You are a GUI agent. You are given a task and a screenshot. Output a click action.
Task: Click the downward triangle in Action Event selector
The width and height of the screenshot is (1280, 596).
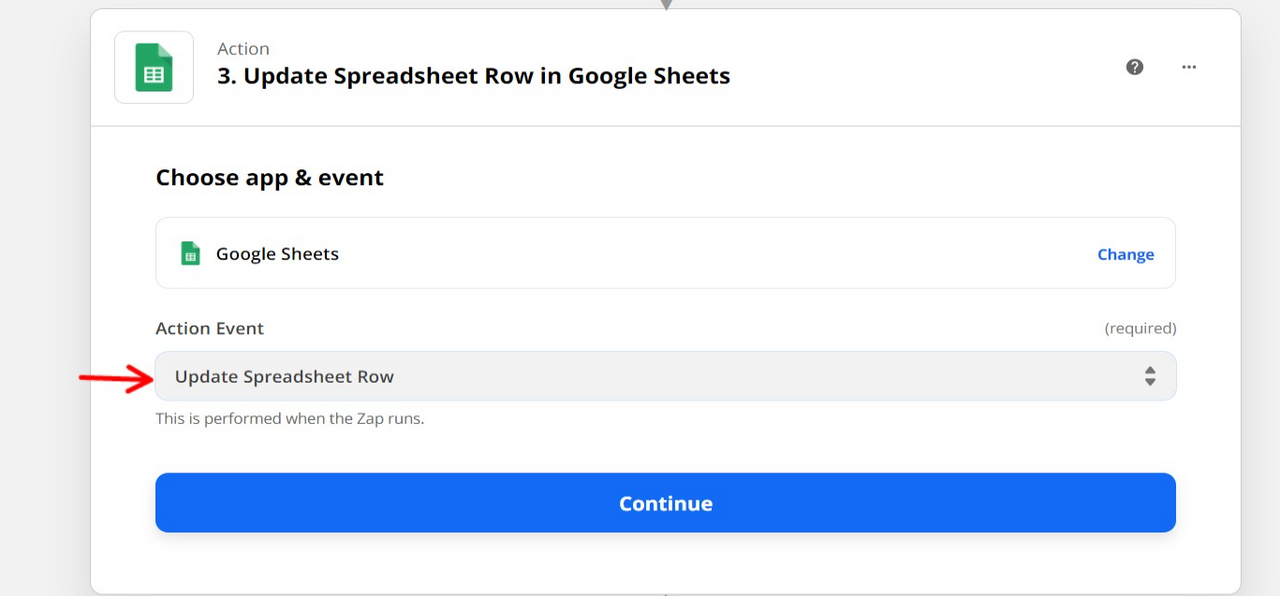[x=1150, y=382]
